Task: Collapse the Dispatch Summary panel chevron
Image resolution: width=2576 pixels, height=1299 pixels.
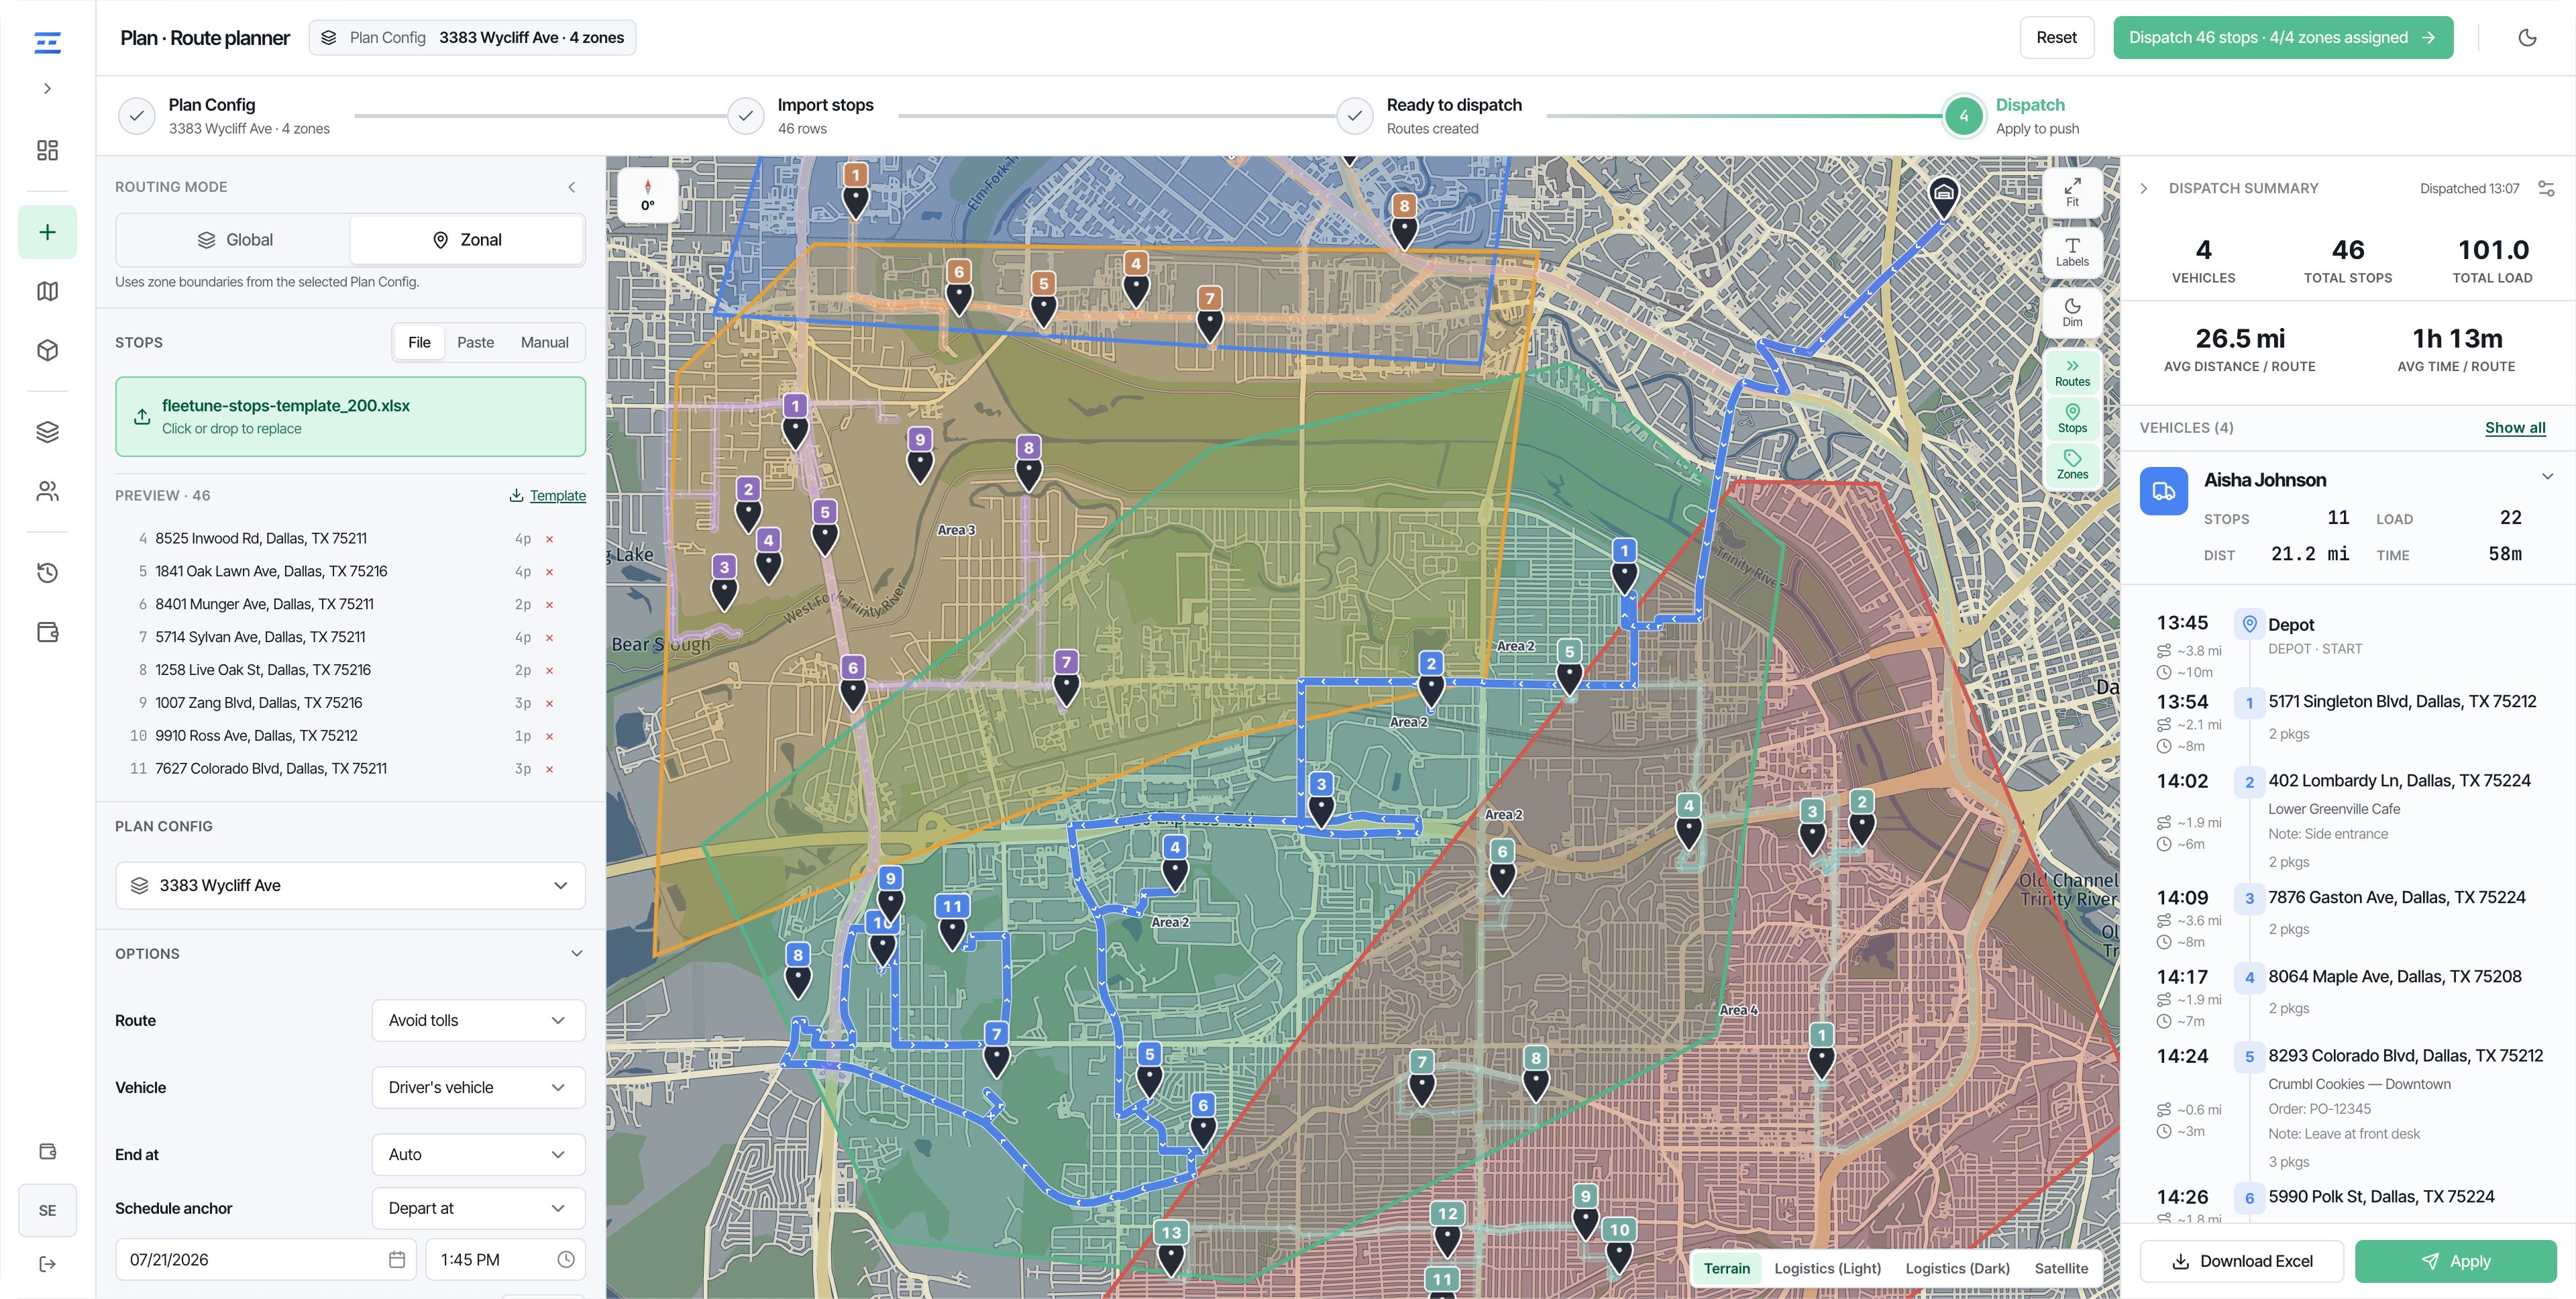Action: pyautogui.click(x=2143, y=188)
